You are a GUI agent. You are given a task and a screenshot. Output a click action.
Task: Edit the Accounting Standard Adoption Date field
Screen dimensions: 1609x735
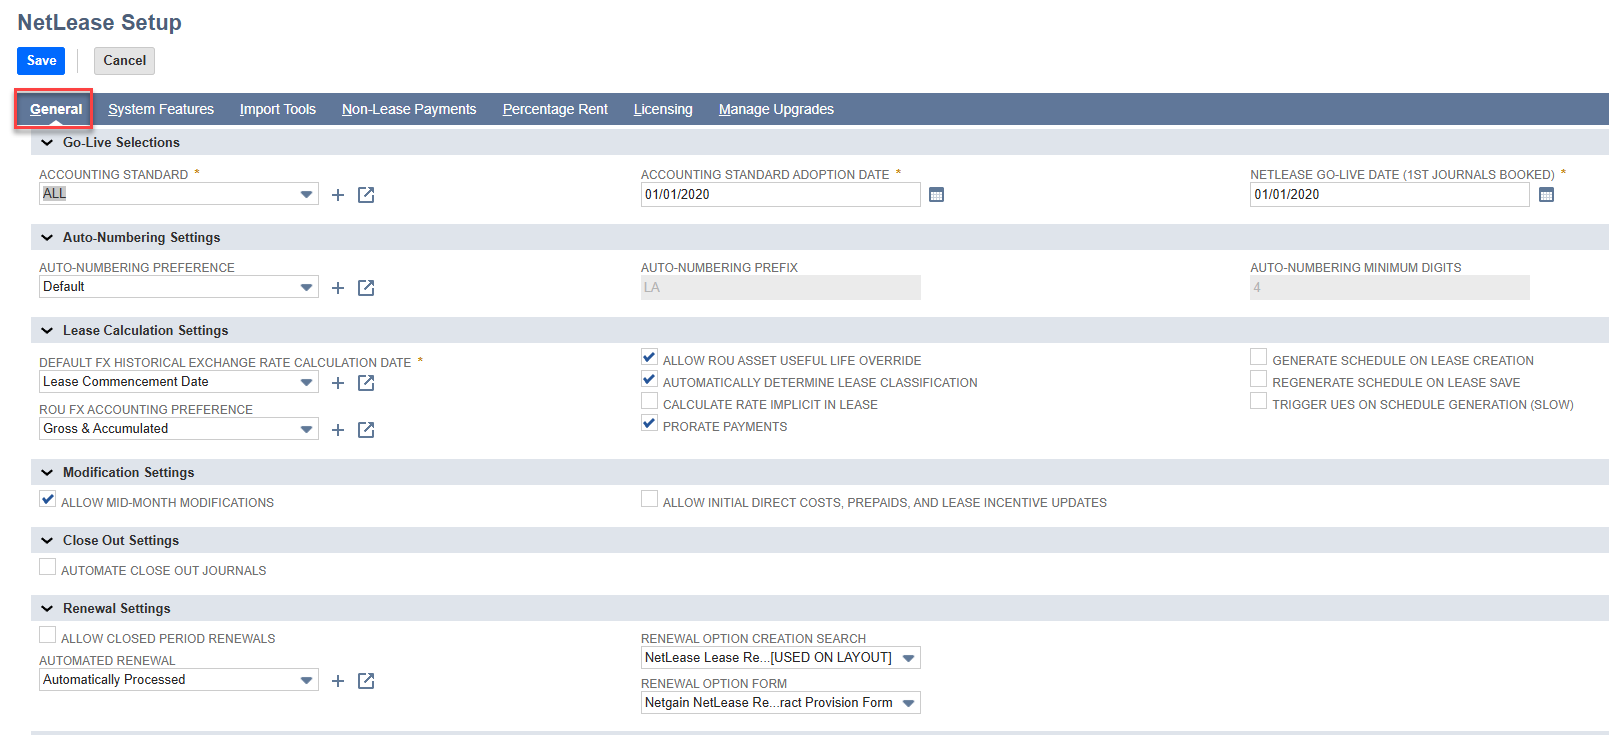tap(781, 195)
